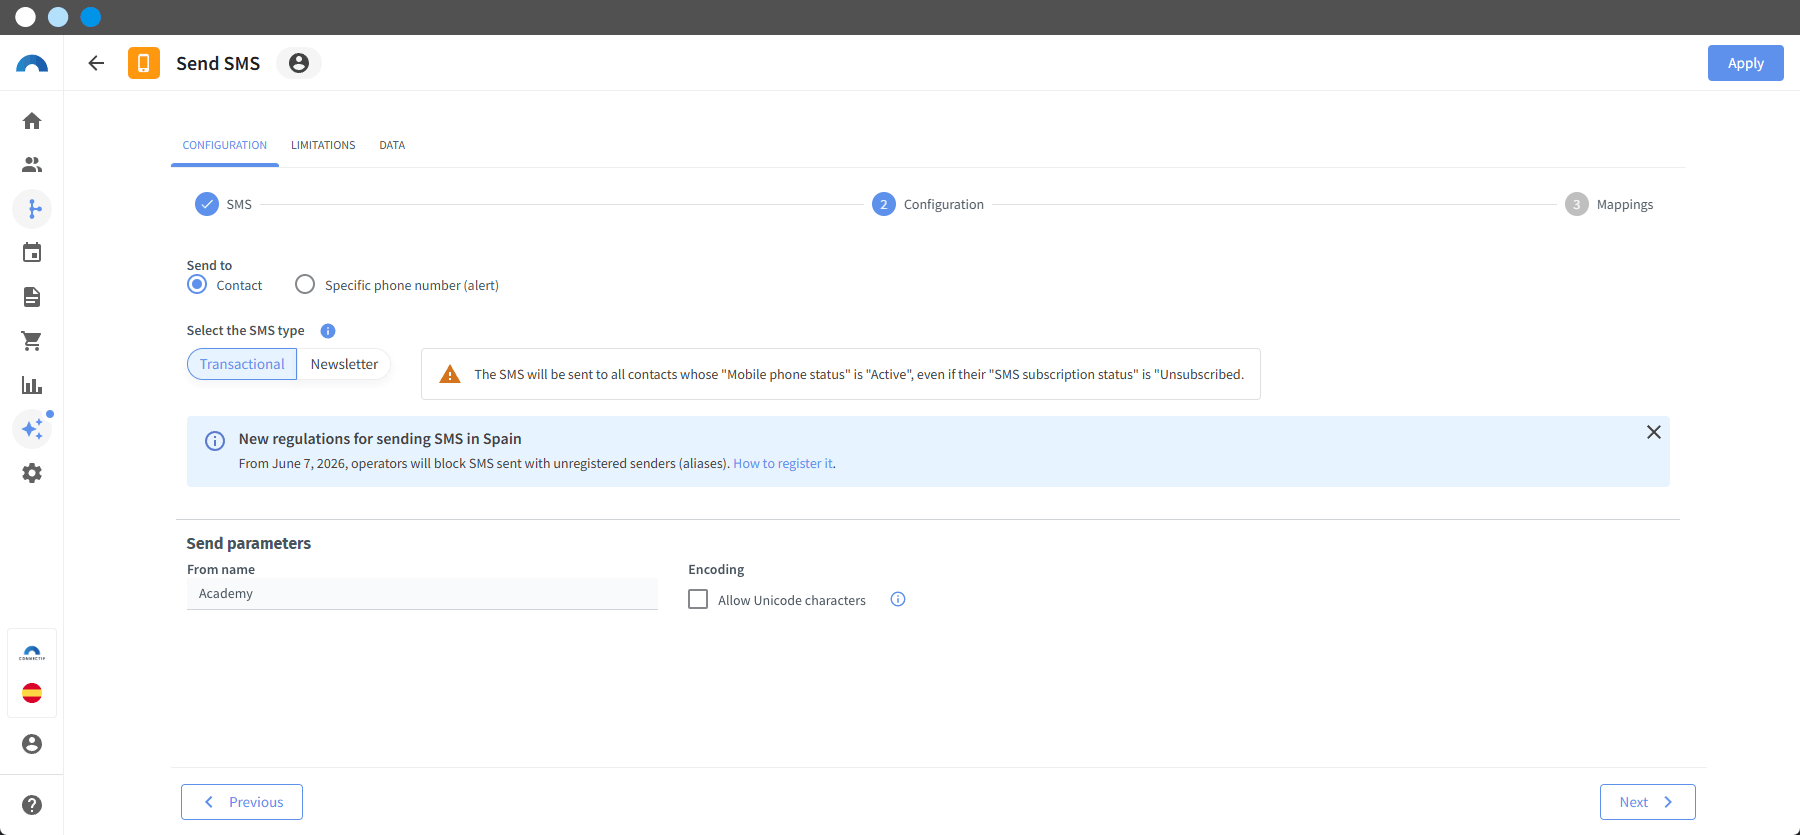The width and height of the screenshot is (1800, 835).
Task: Click the Next button
Action: pyautogui.click(x=1647, y=802)
